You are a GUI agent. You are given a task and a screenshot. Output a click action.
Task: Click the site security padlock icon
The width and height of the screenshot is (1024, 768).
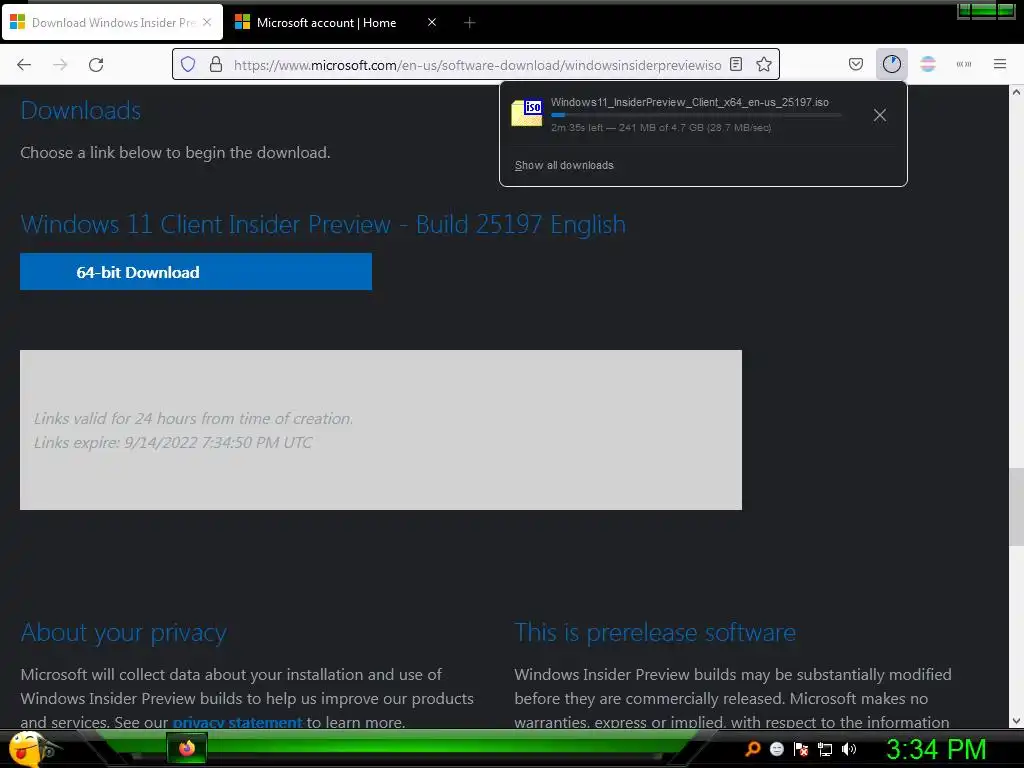pos(216,64)
